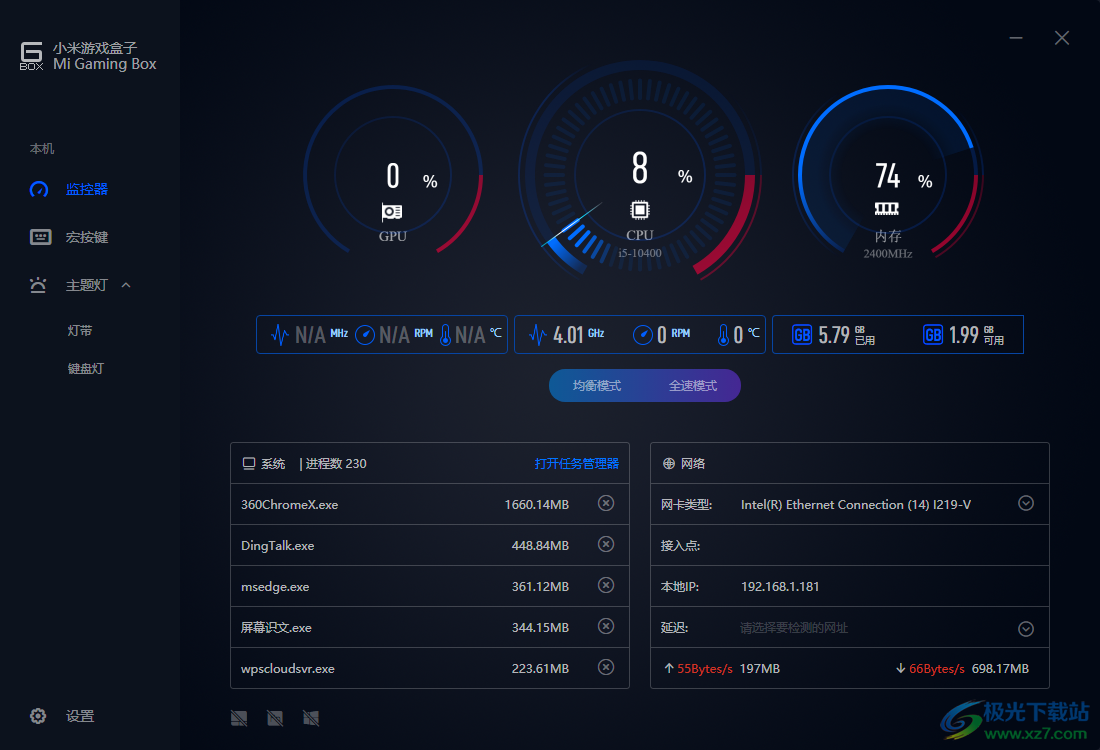Click the 进程数 230 process count

coord(336,464)
